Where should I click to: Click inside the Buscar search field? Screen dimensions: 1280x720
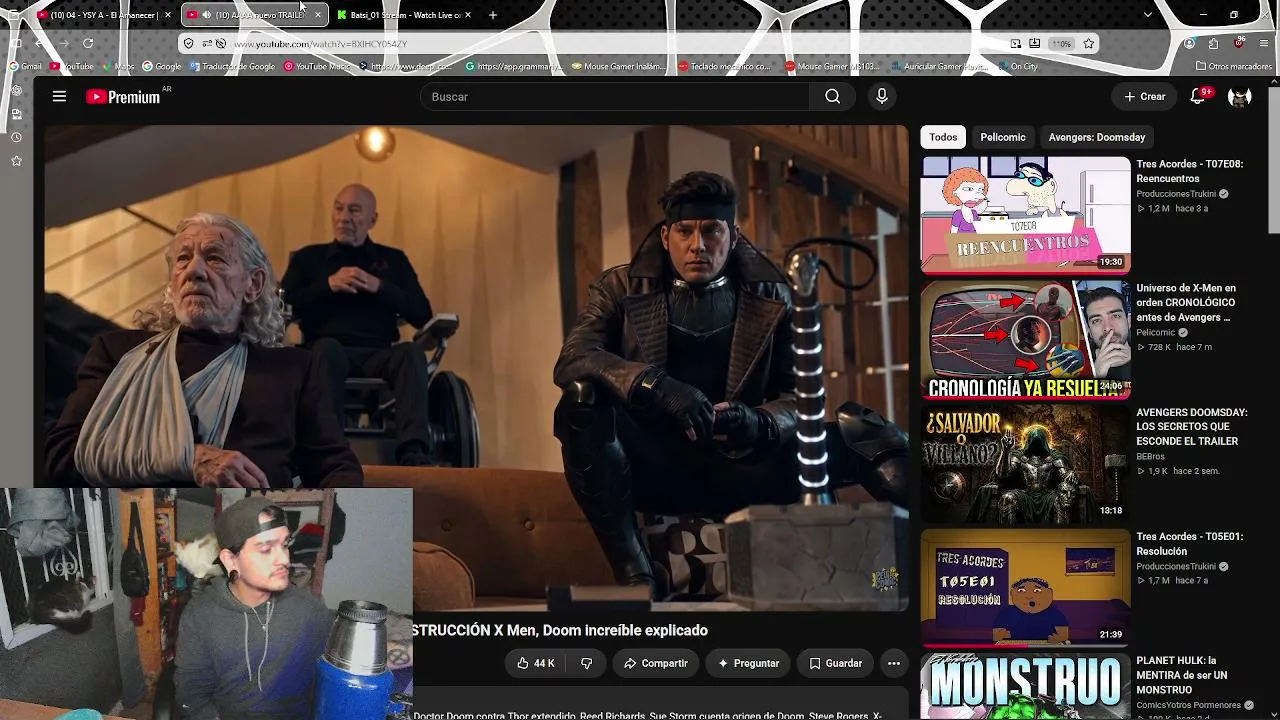click(x=615, y=96)
